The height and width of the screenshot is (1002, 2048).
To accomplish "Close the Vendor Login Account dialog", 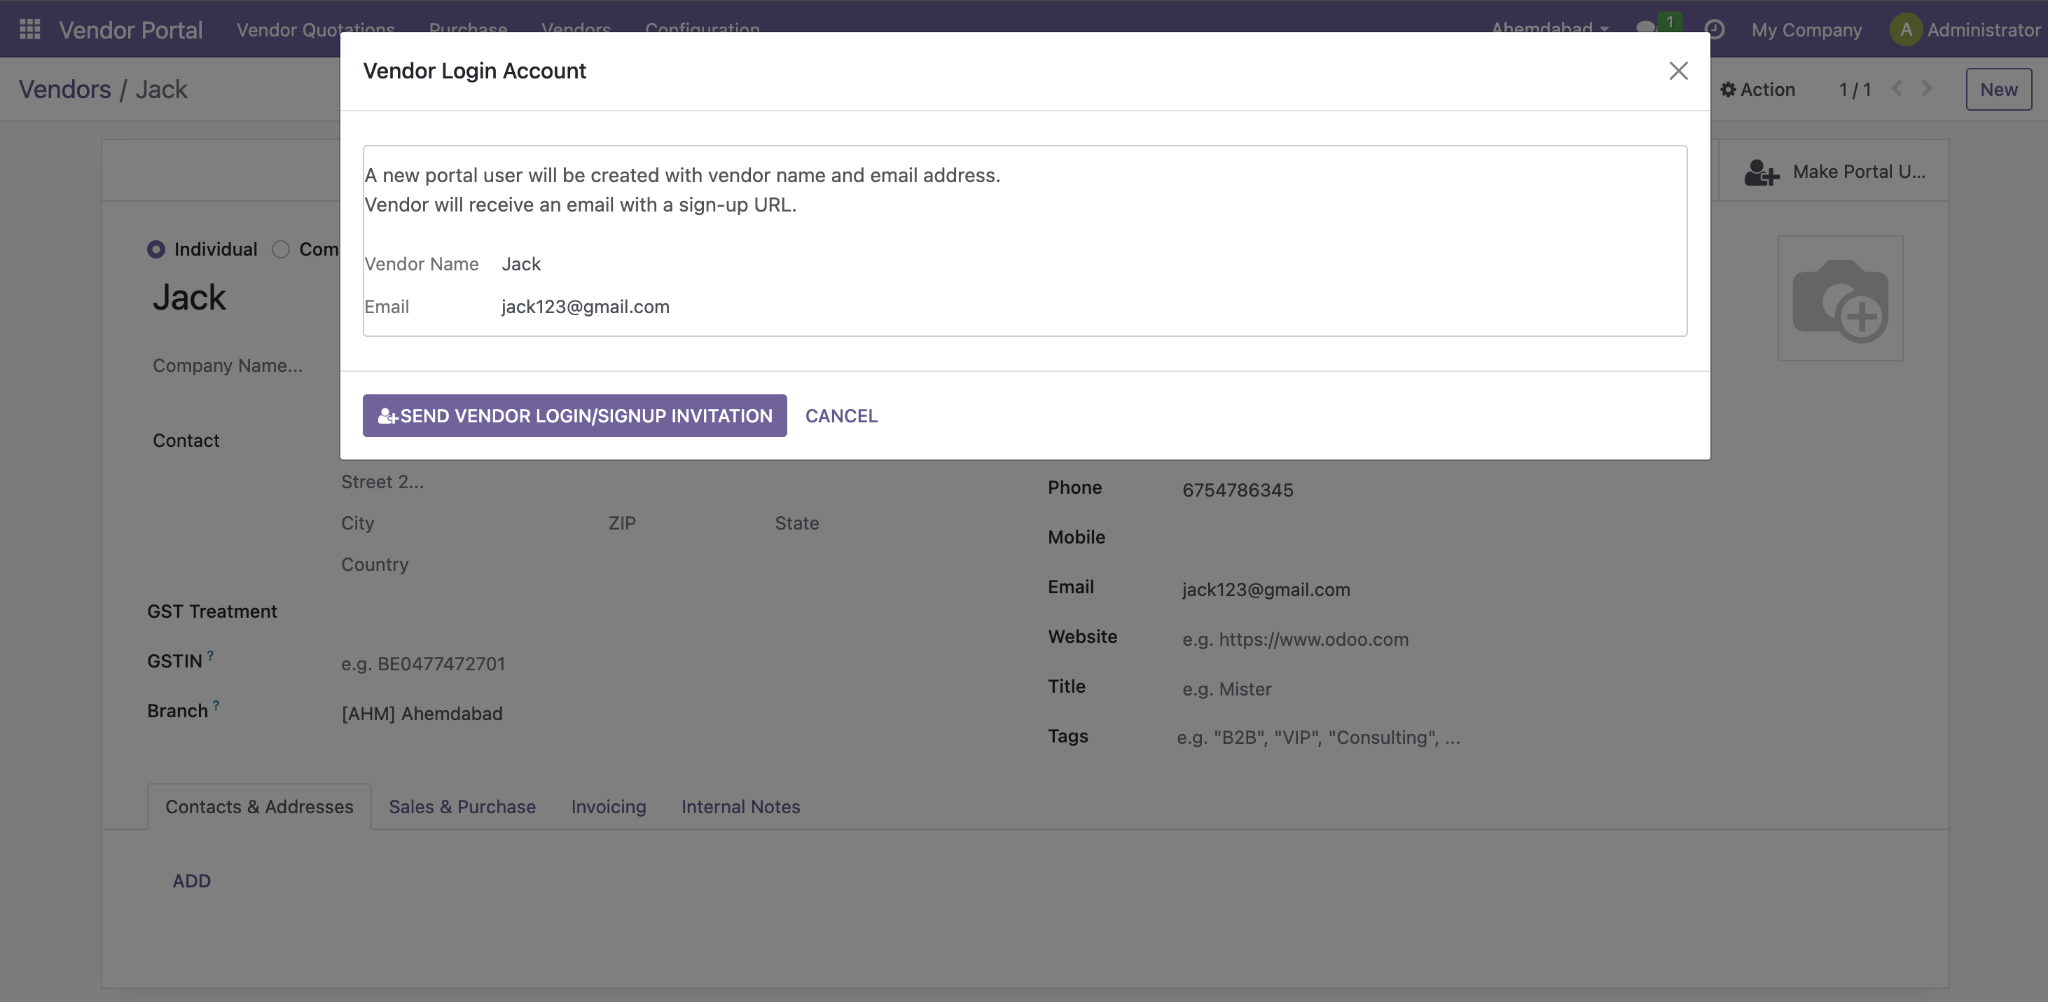I will coord(1678,71).
